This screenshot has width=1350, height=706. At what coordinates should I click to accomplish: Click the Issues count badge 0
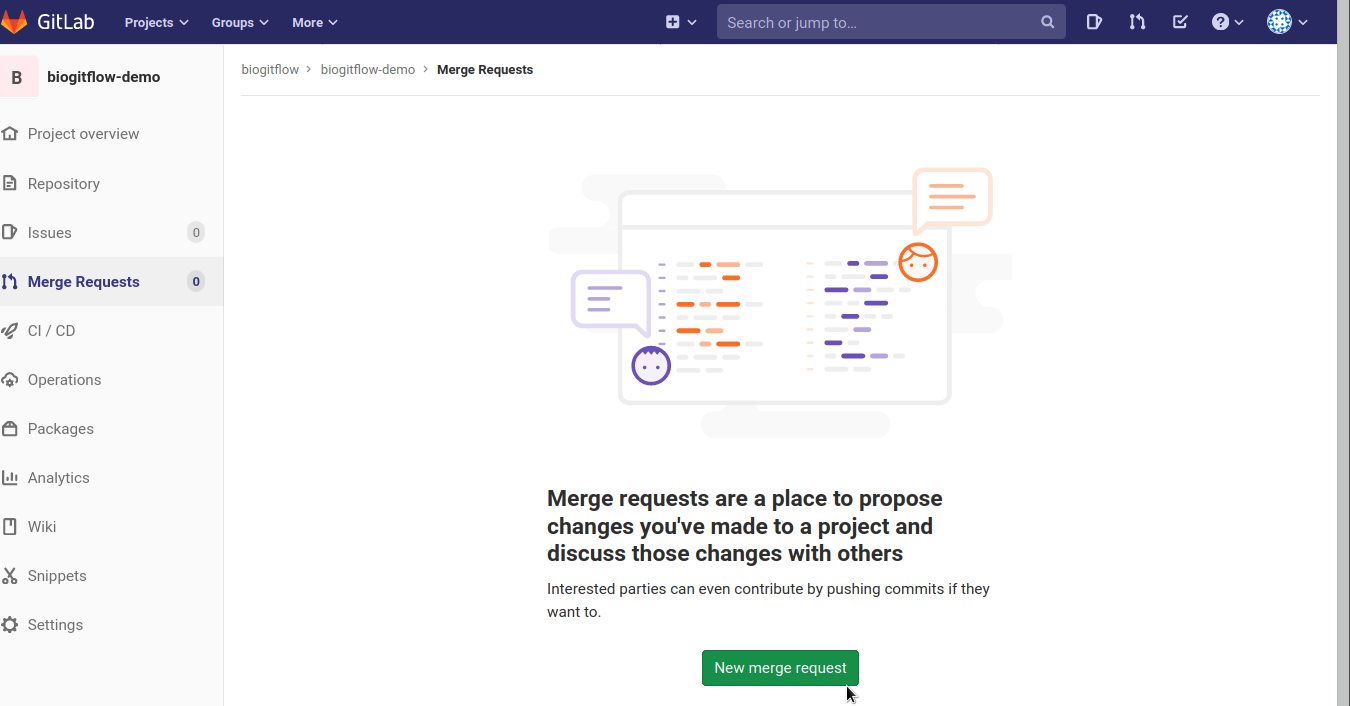click(x=196, y=232)
